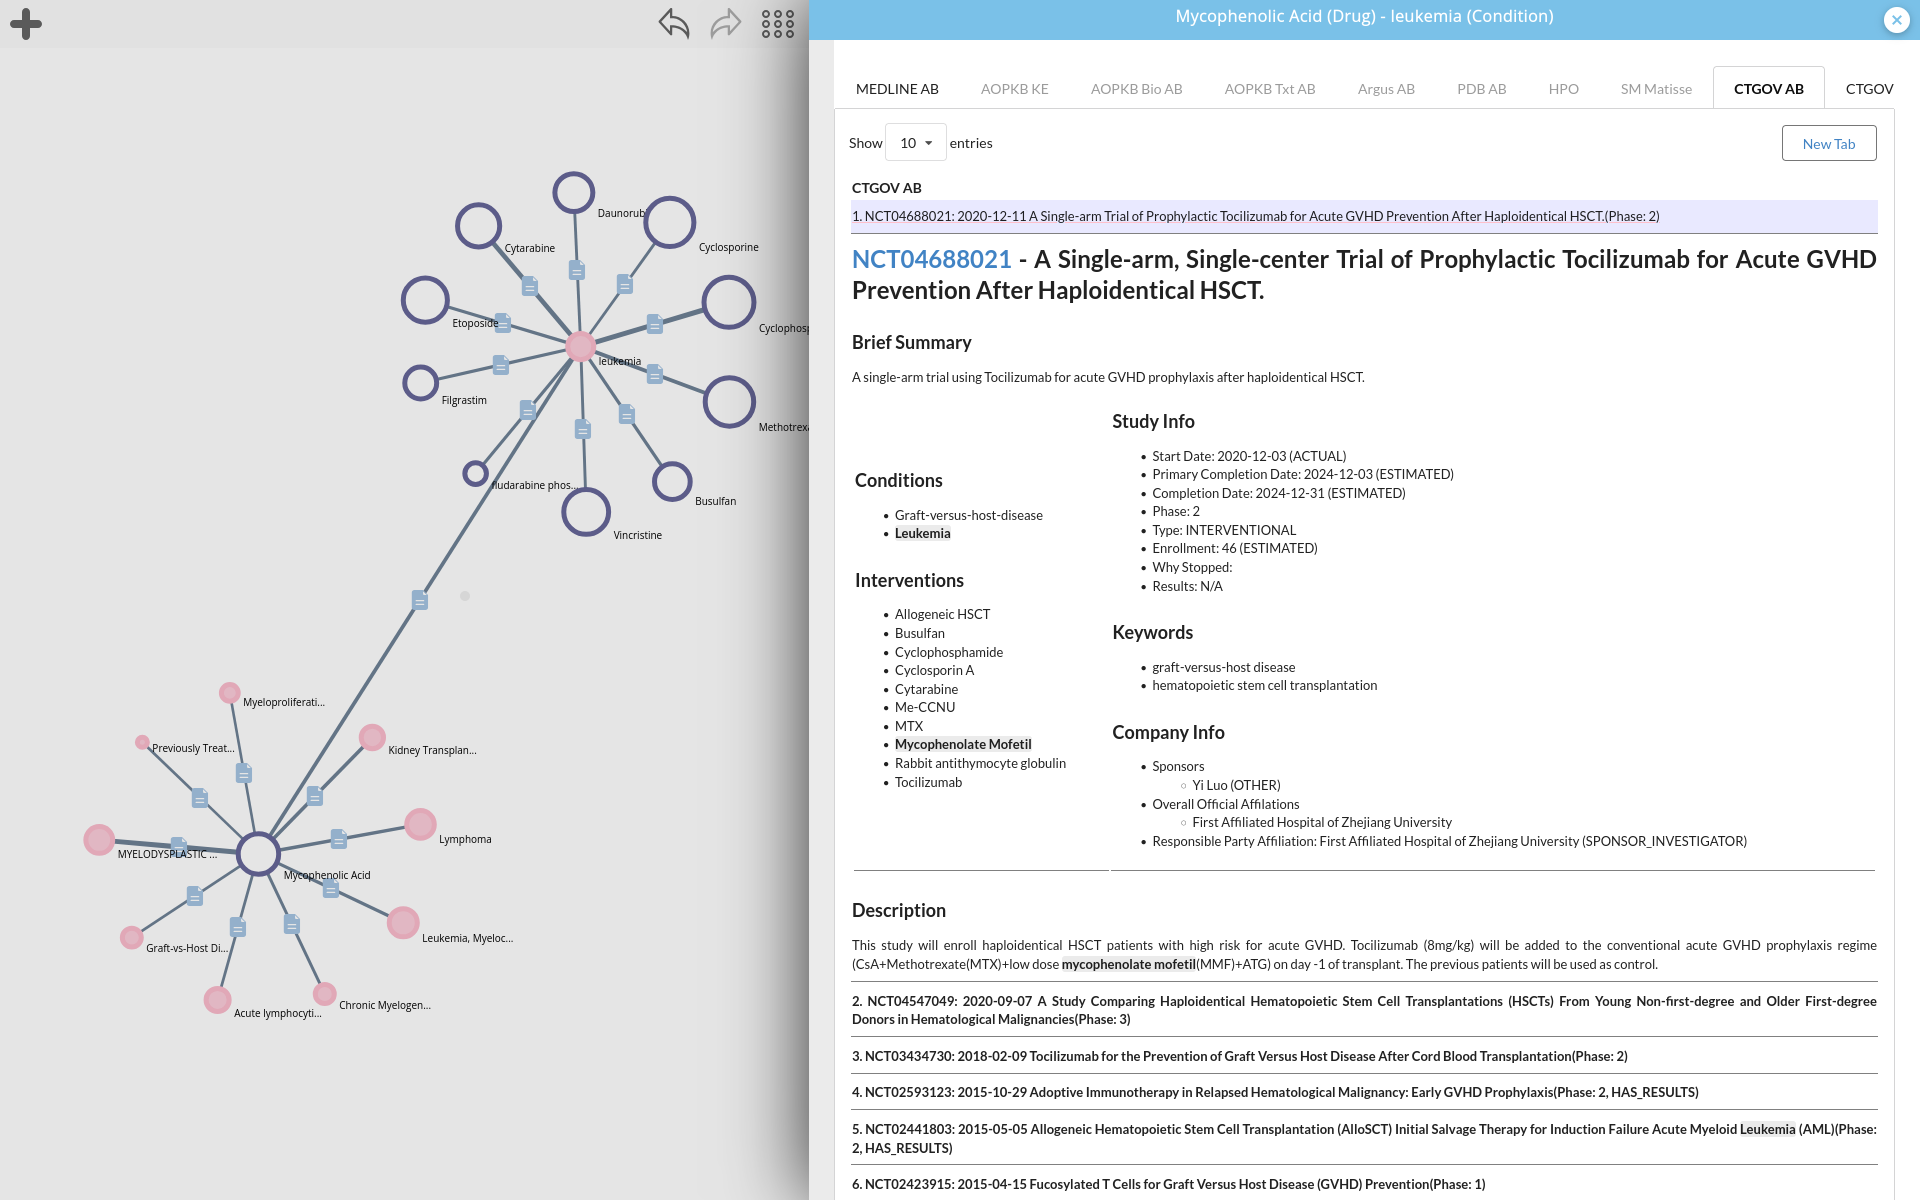Click document icon on leukemia-Mycophenolic Acid edge

click(420, 600)
